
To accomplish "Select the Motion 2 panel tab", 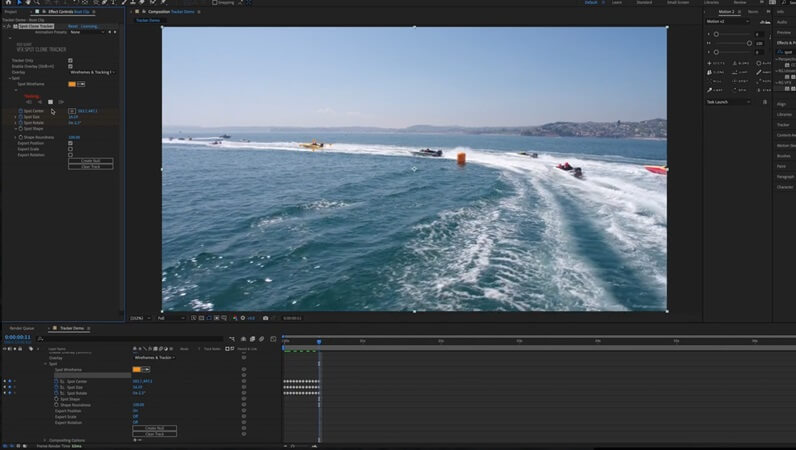I will (726, 12).
